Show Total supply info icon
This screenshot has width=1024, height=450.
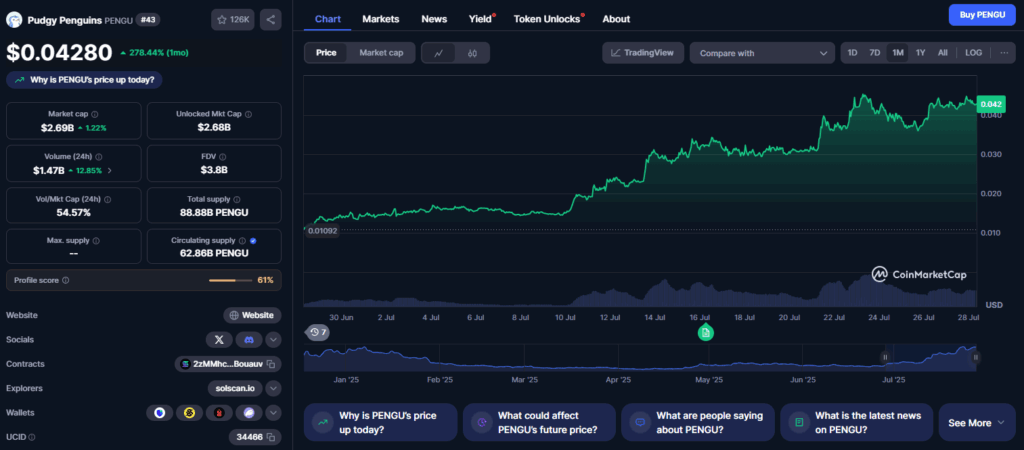236,199
